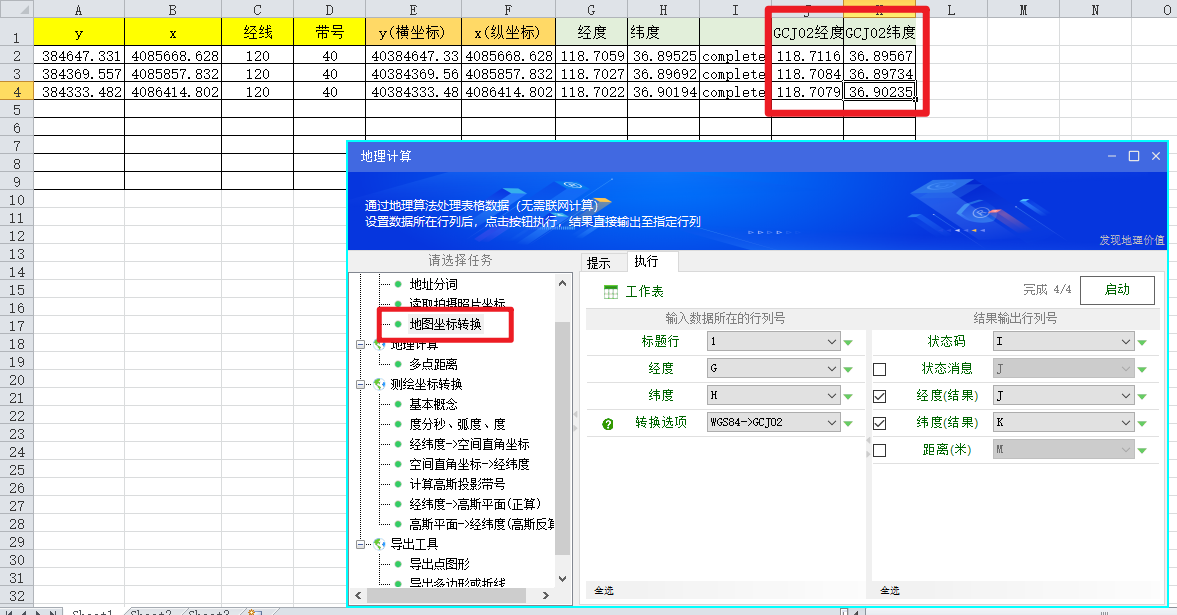This screenshot has height=615, width=1177.
Task: Click 全选 under input columns panel
Action: click(604, 591)
